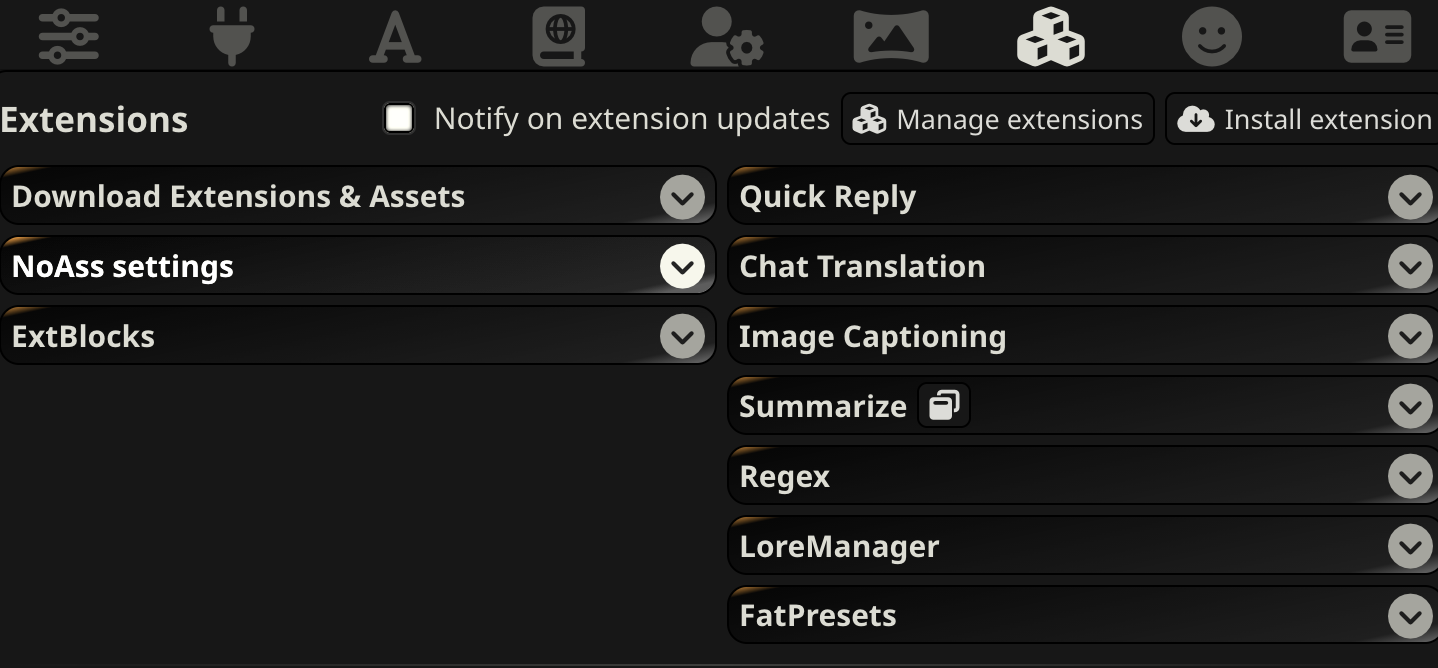1438x668 pixels.
Task: Open the character management ID card icon
Action: 1376,37
